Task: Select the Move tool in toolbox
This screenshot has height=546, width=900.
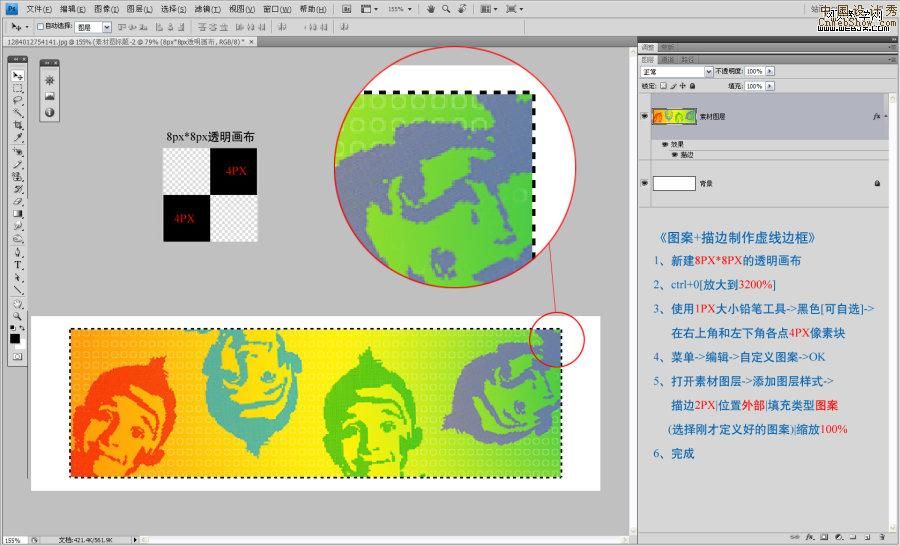Action: tap(18, 76)
